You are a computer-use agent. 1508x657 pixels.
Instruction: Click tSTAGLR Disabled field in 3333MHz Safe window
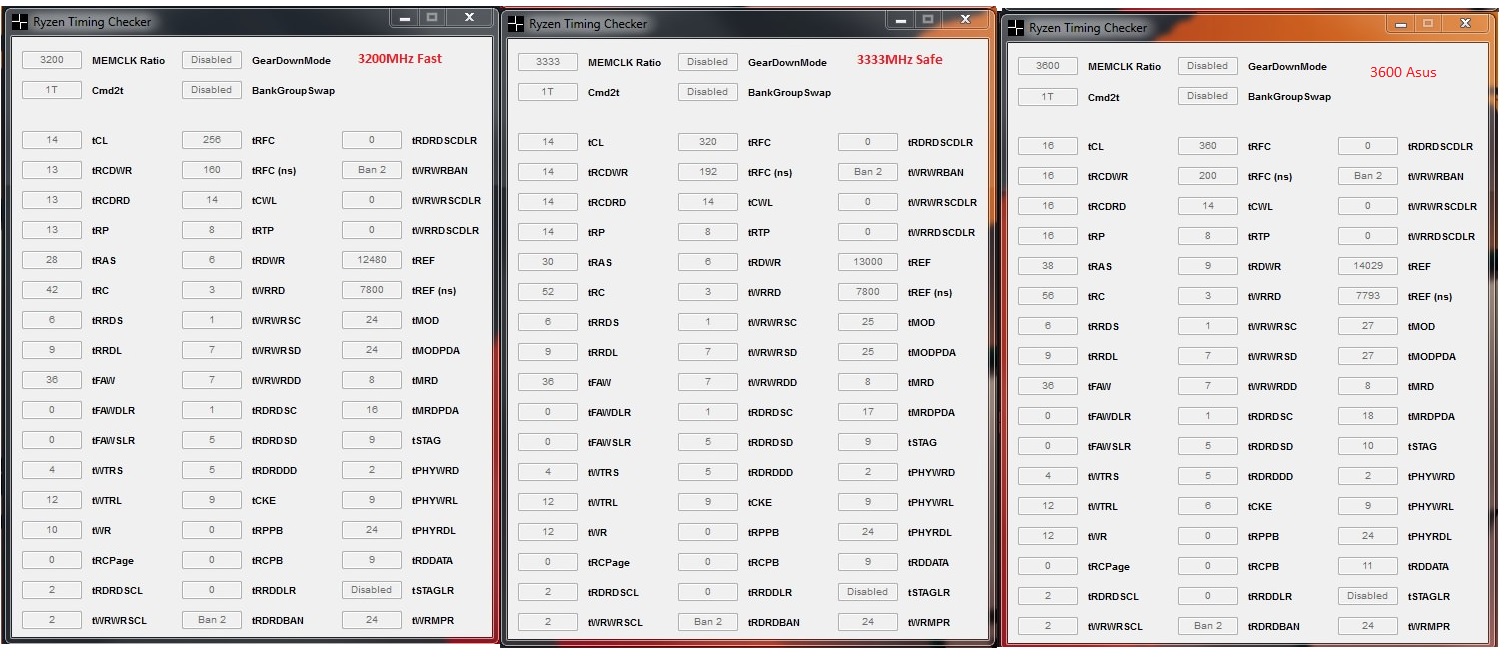click(868, 592)
